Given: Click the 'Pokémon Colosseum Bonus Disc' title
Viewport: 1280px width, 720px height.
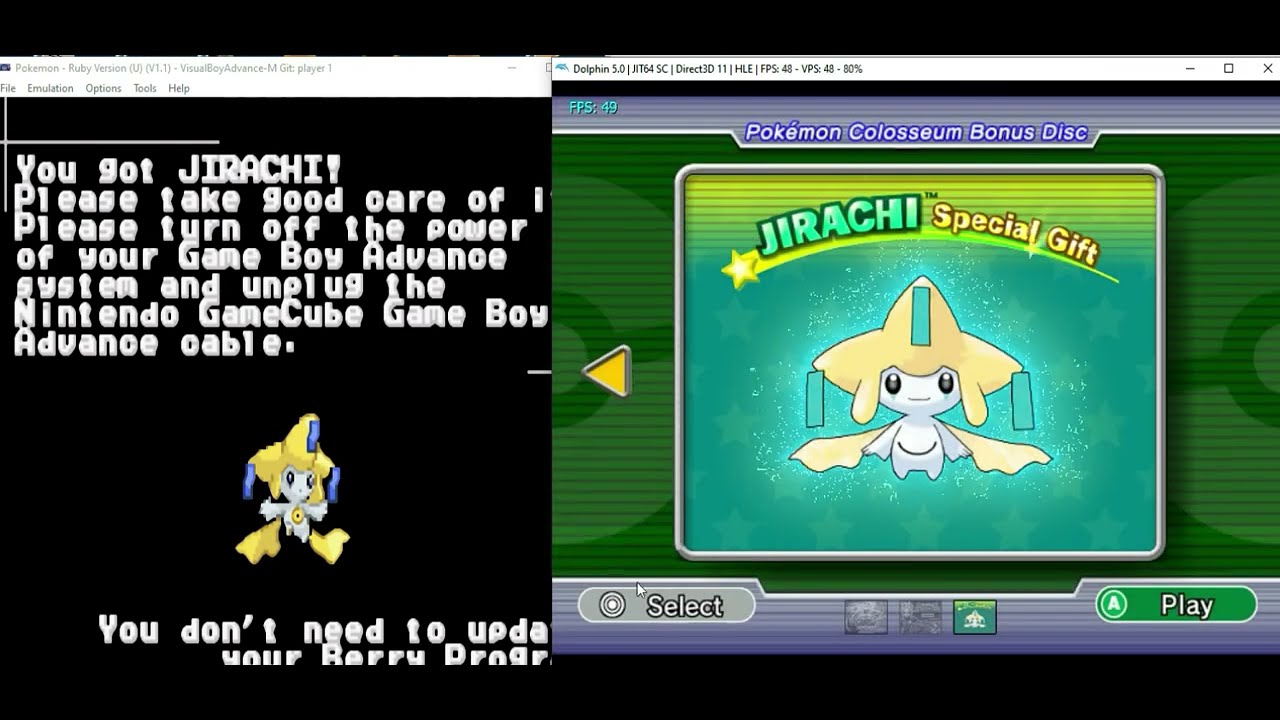Looking at the screenshot, I should (916, 132).
